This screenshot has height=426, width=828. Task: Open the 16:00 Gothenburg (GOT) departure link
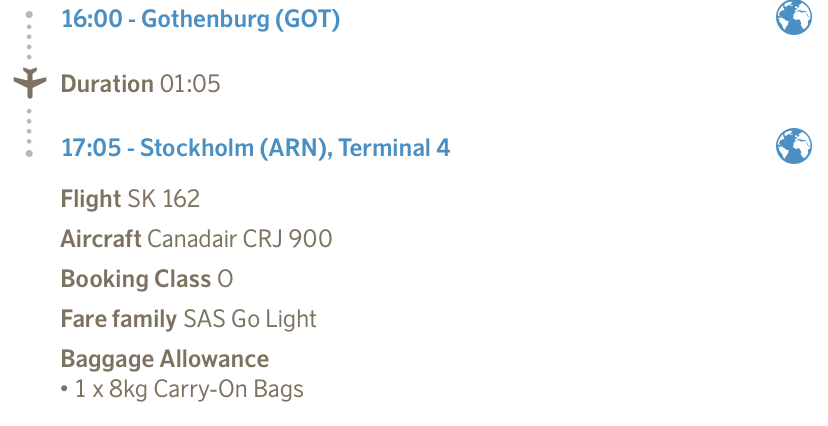[200, 19]
